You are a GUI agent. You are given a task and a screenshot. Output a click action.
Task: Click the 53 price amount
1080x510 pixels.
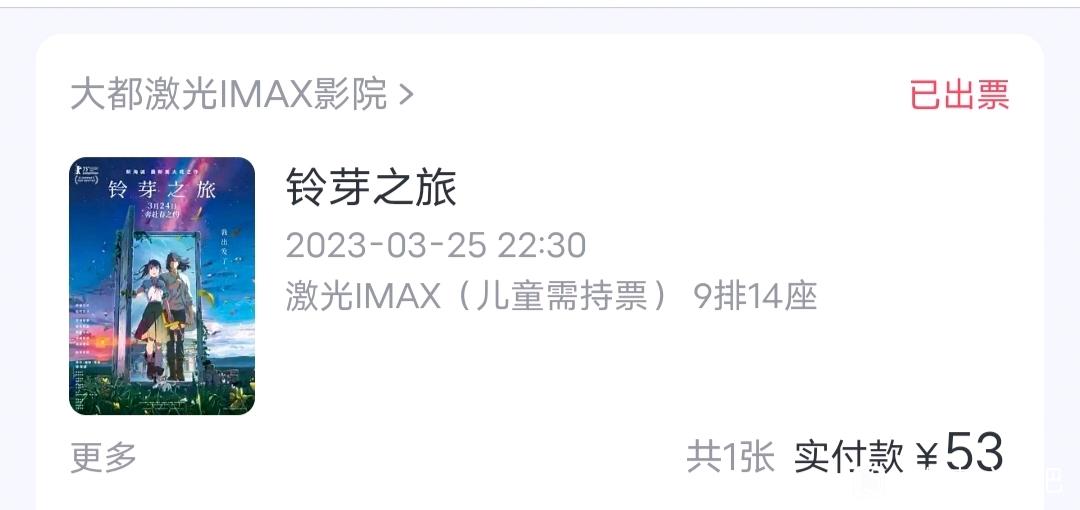point(974,452)
